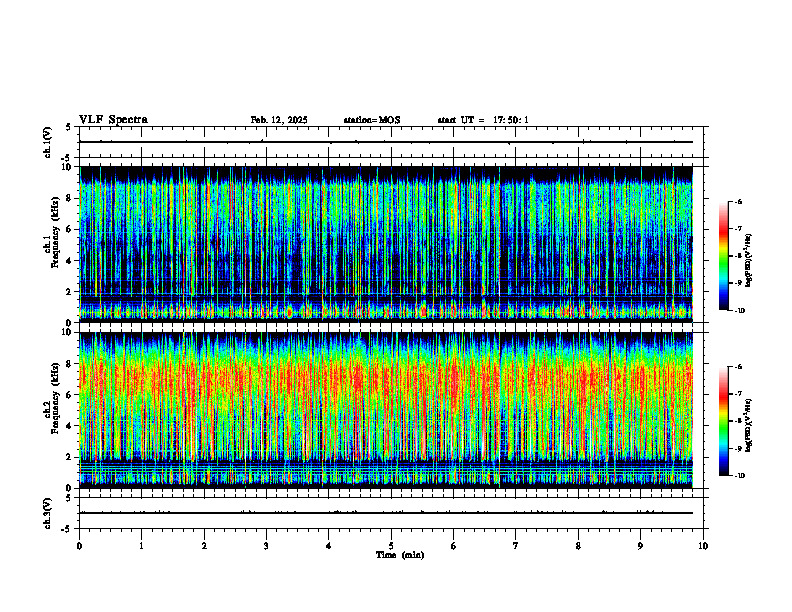This screenshot has width=792, height=612.
Task: Click the ch.1 colorbar "-6" label
Action: (x=739, y=201)
